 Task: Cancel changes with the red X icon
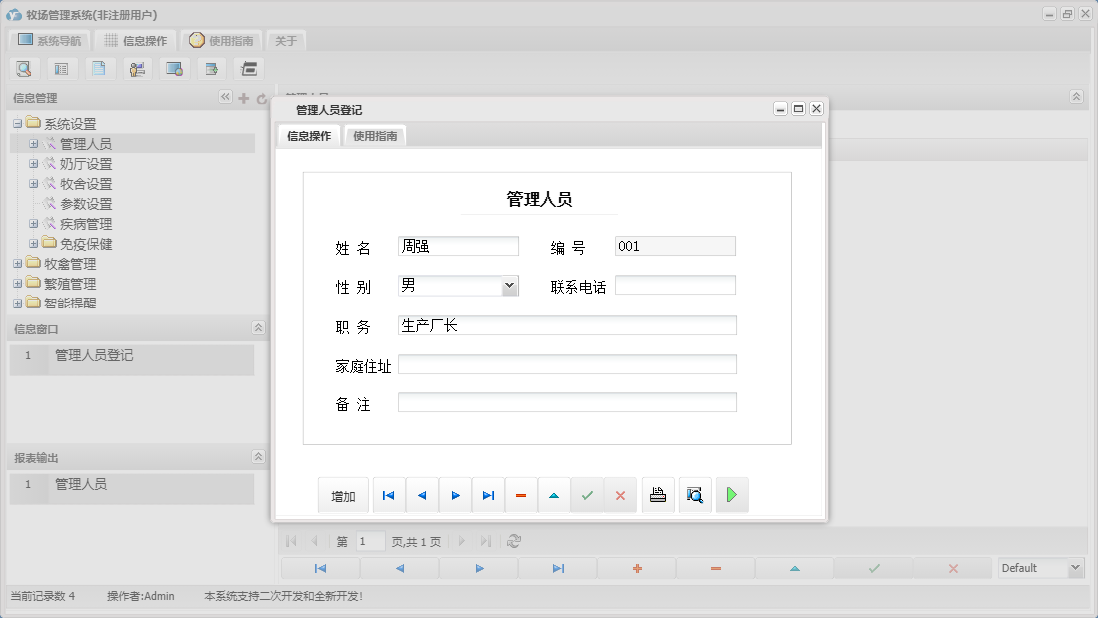pyautogui.click(x=620, y=494)
